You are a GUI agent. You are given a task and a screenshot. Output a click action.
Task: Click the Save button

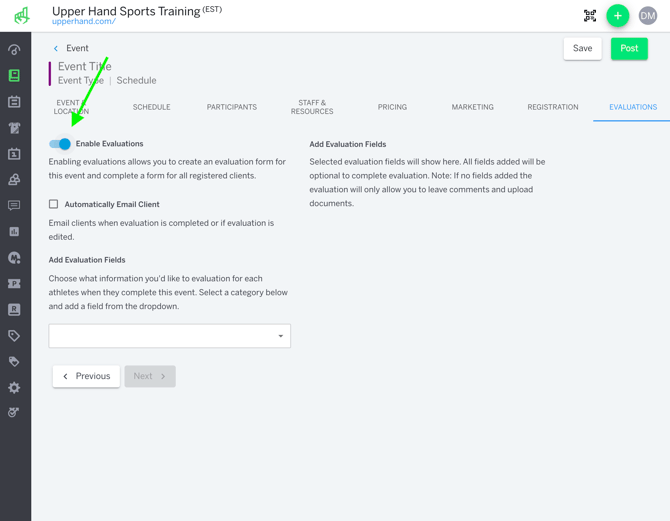[x=582, y=48]
